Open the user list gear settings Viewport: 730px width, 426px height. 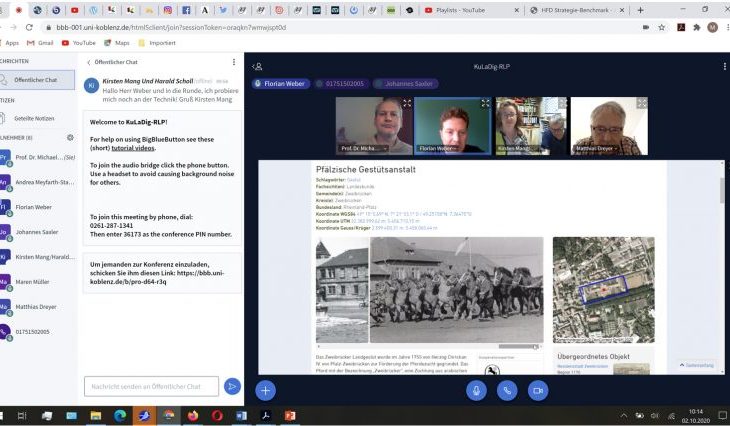click(x=70, y=137)
